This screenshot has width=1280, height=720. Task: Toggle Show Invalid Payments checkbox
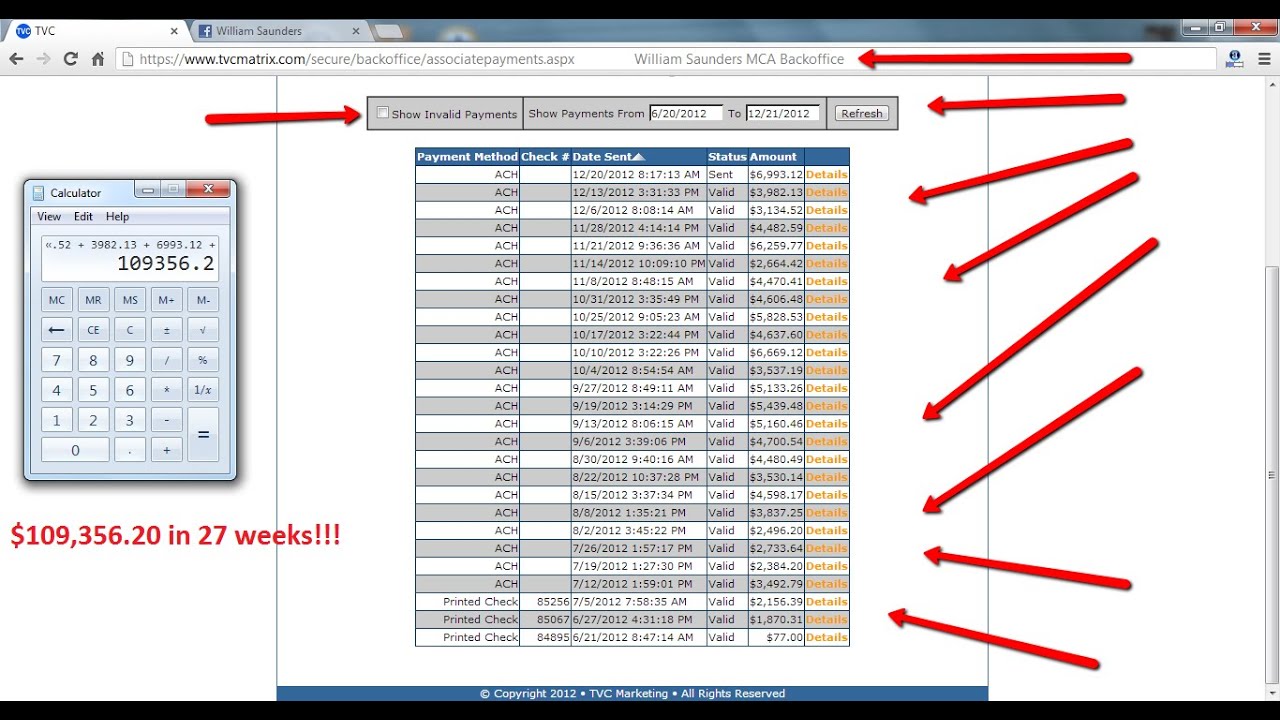click(383, 113)
